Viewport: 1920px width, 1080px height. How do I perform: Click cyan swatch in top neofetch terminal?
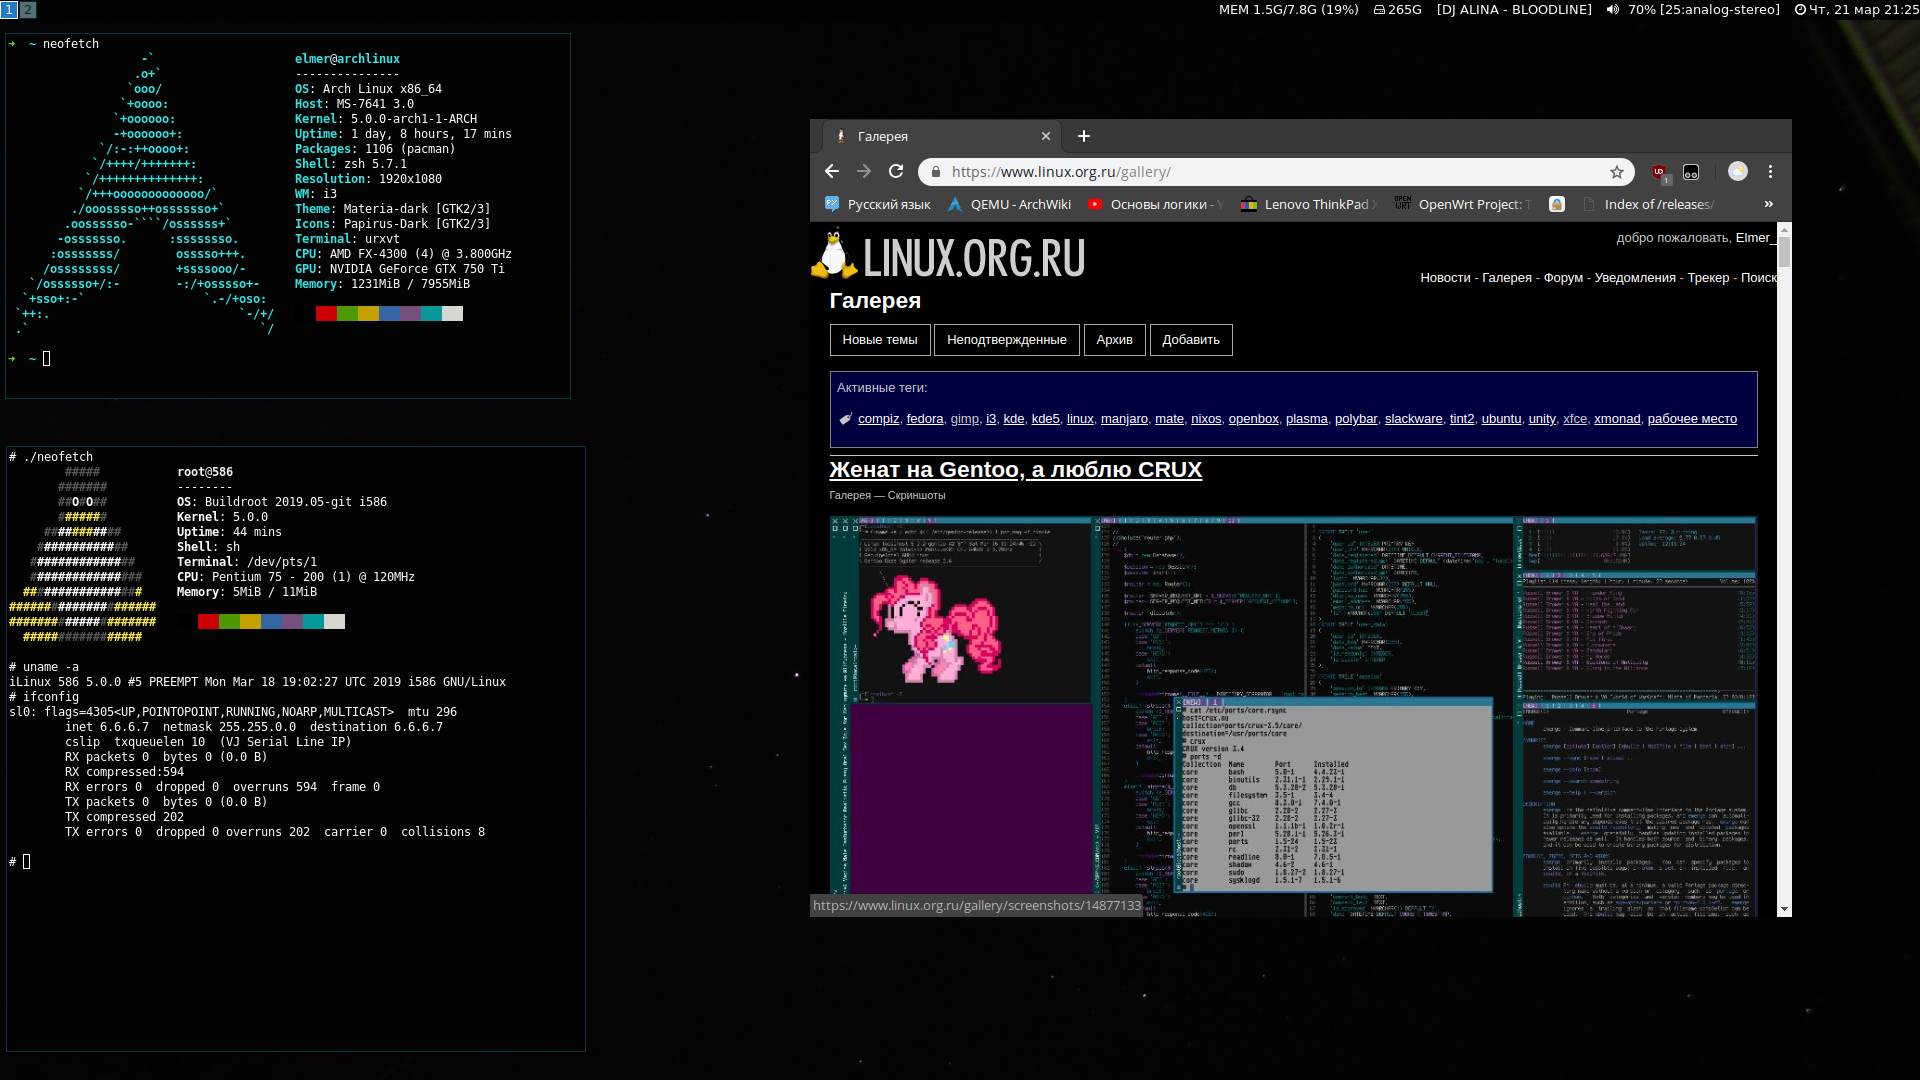pos(431,314)
